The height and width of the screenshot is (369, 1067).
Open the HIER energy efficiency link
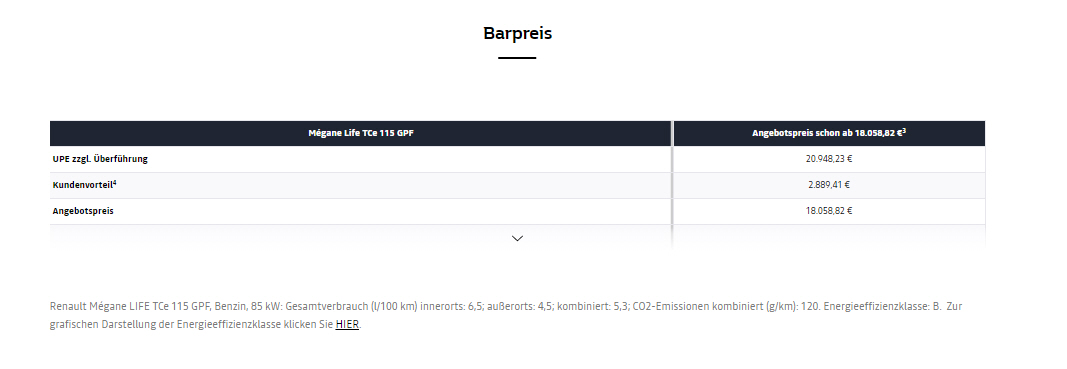347,325
